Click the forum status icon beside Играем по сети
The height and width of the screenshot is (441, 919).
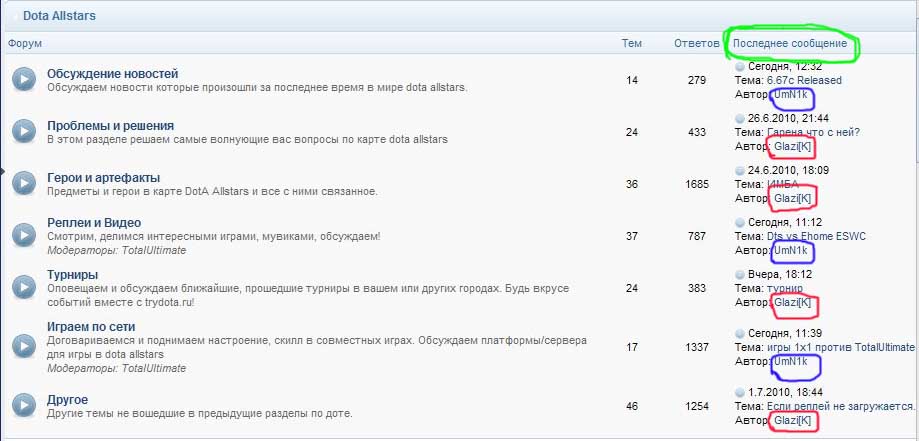(24, 345)
